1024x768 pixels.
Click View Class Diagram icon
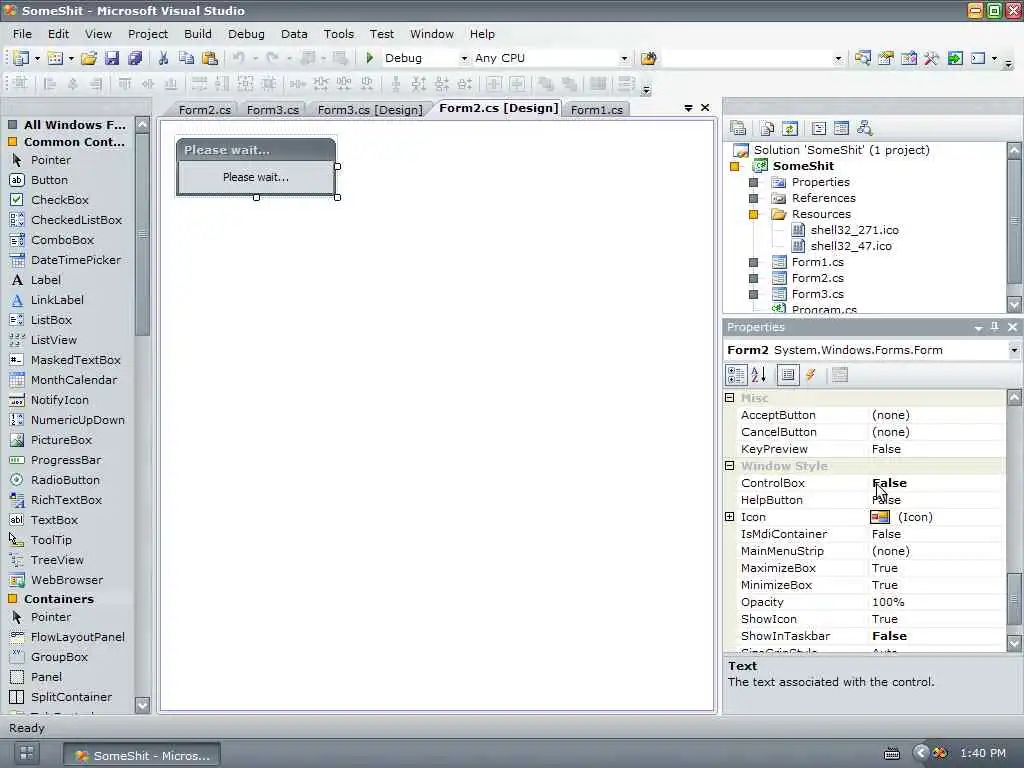[x=865, y=128]
